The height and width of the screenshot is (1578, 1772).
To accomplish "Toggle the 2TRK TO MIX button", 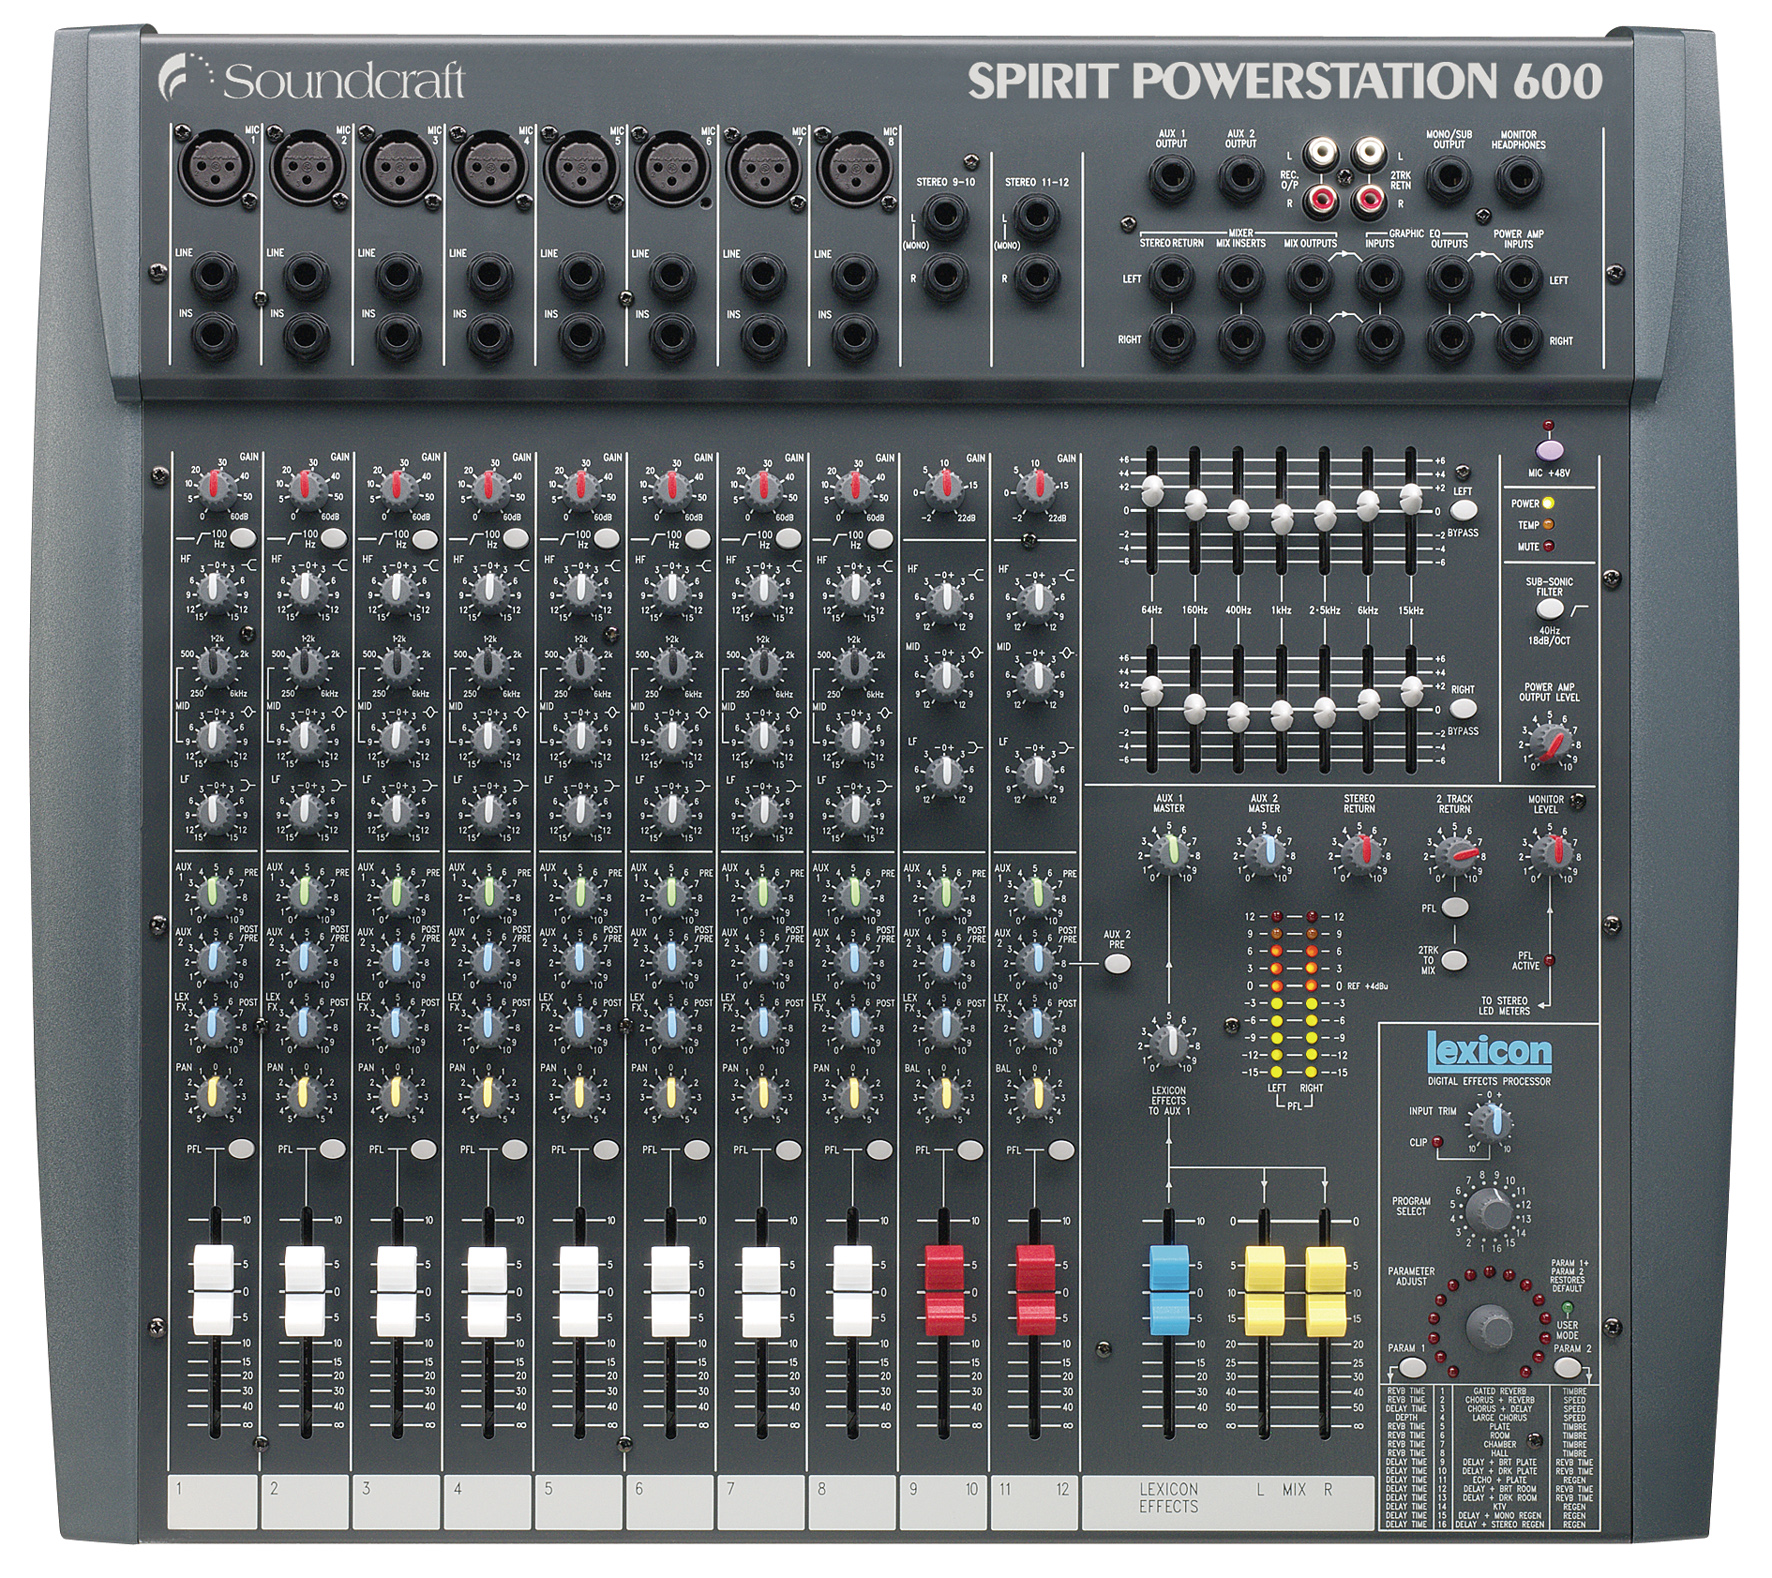I will (x=1456, y=959).
